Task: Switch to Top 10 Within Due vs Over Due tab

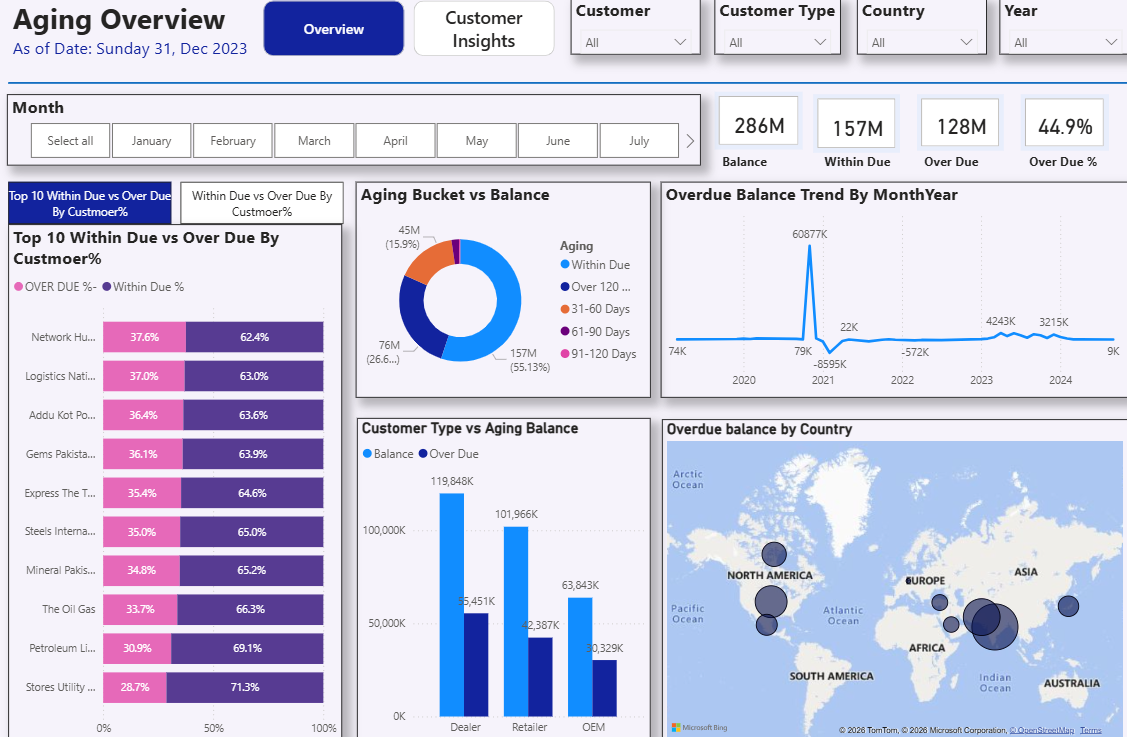Action: pos(90,203)
